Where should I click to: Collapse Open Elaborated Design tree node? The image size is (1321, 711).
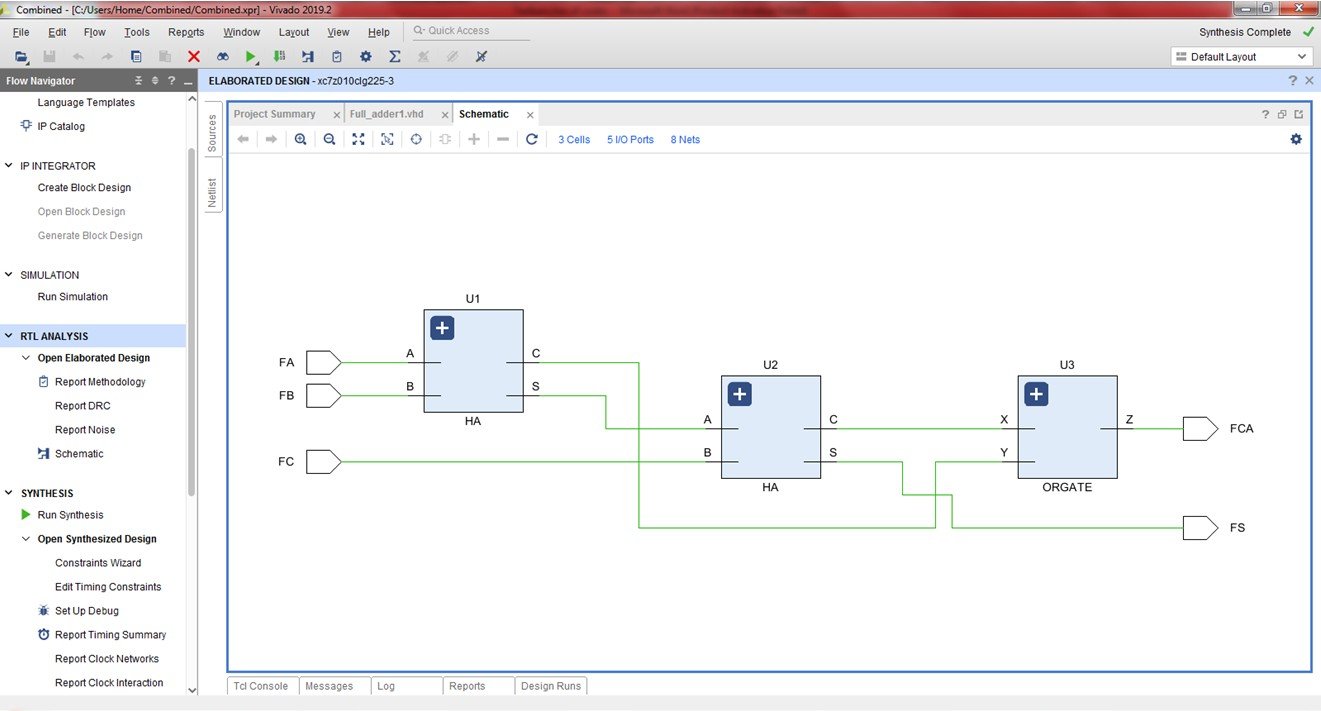(26, 358)
